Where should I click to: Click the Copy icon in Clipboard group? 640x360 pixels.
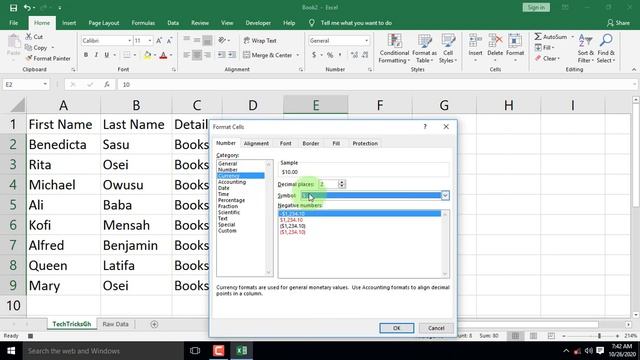coord(29,48)
